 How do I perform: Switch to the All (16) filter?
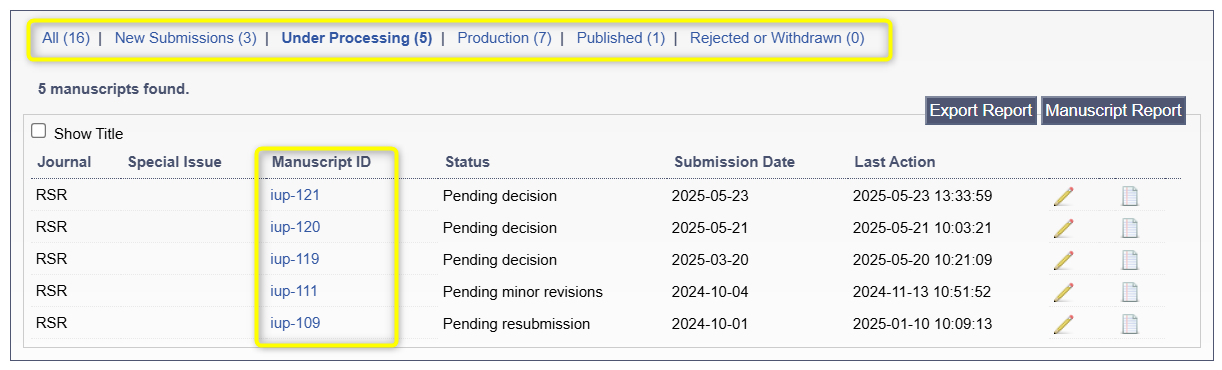click(x=66, y=38)
